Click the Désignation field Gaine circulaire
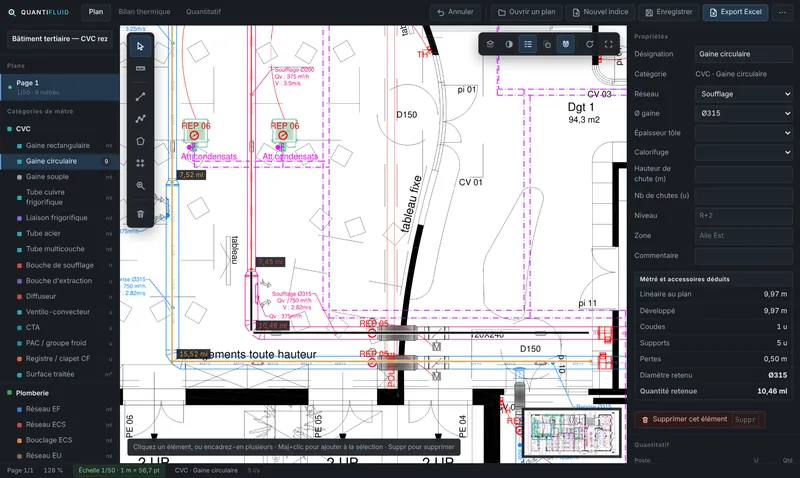Viewport: 800px width, 478px height. 744,54
